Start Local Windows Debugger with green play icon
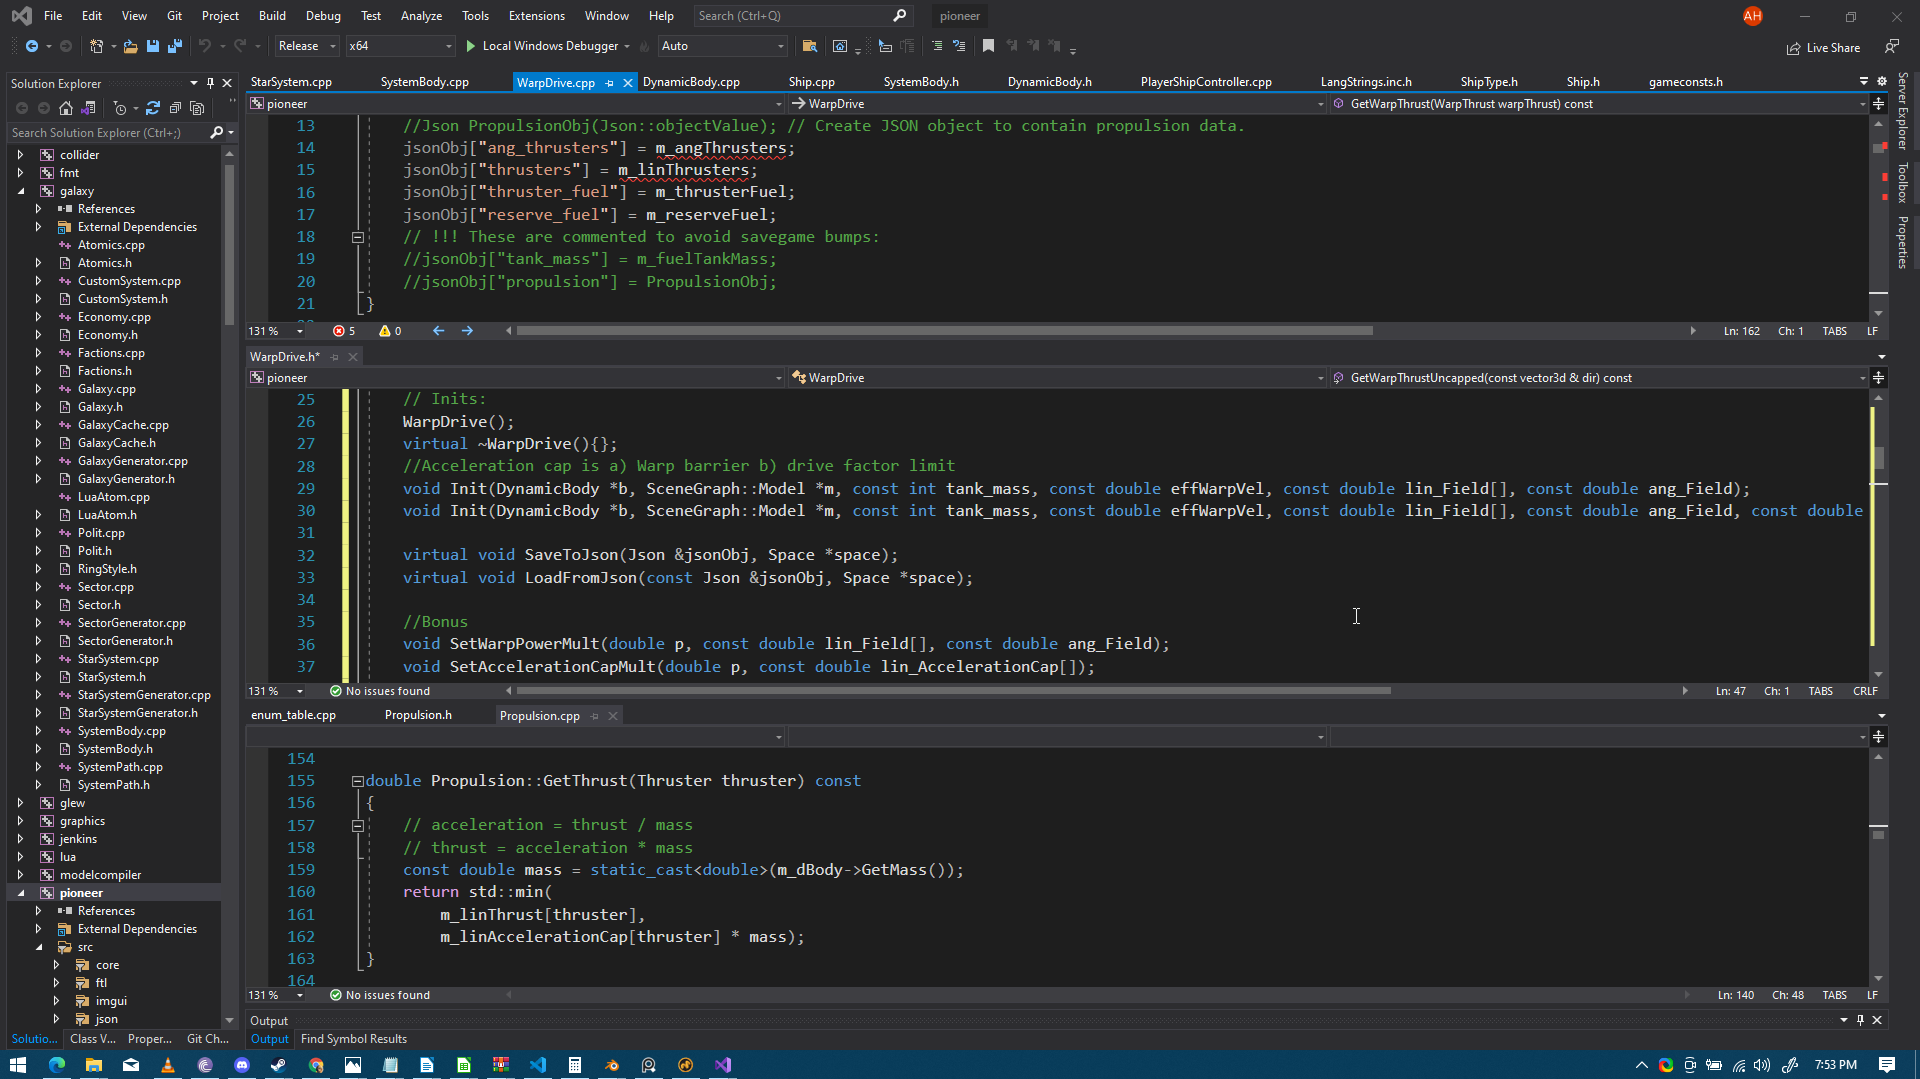1920x1079 pixels. tap(471, 46)
